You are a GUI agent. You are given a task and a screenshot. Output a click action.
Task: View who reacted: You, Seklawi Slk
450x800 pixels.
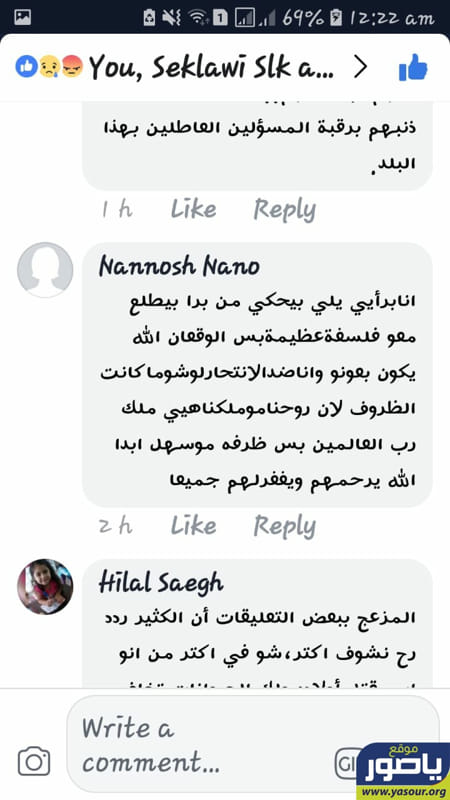pyautogui.click(x=211, y=67)
